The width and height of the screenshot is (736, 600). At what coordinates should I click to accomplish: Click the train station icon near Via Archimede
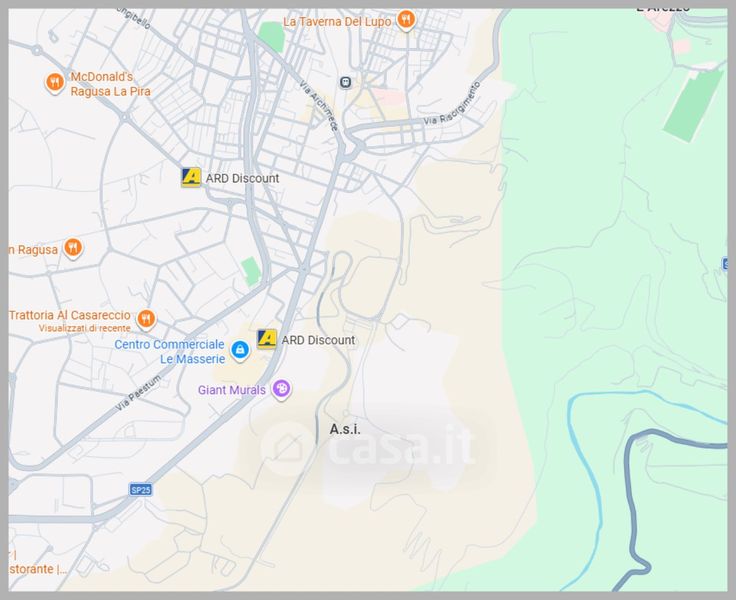346,82
